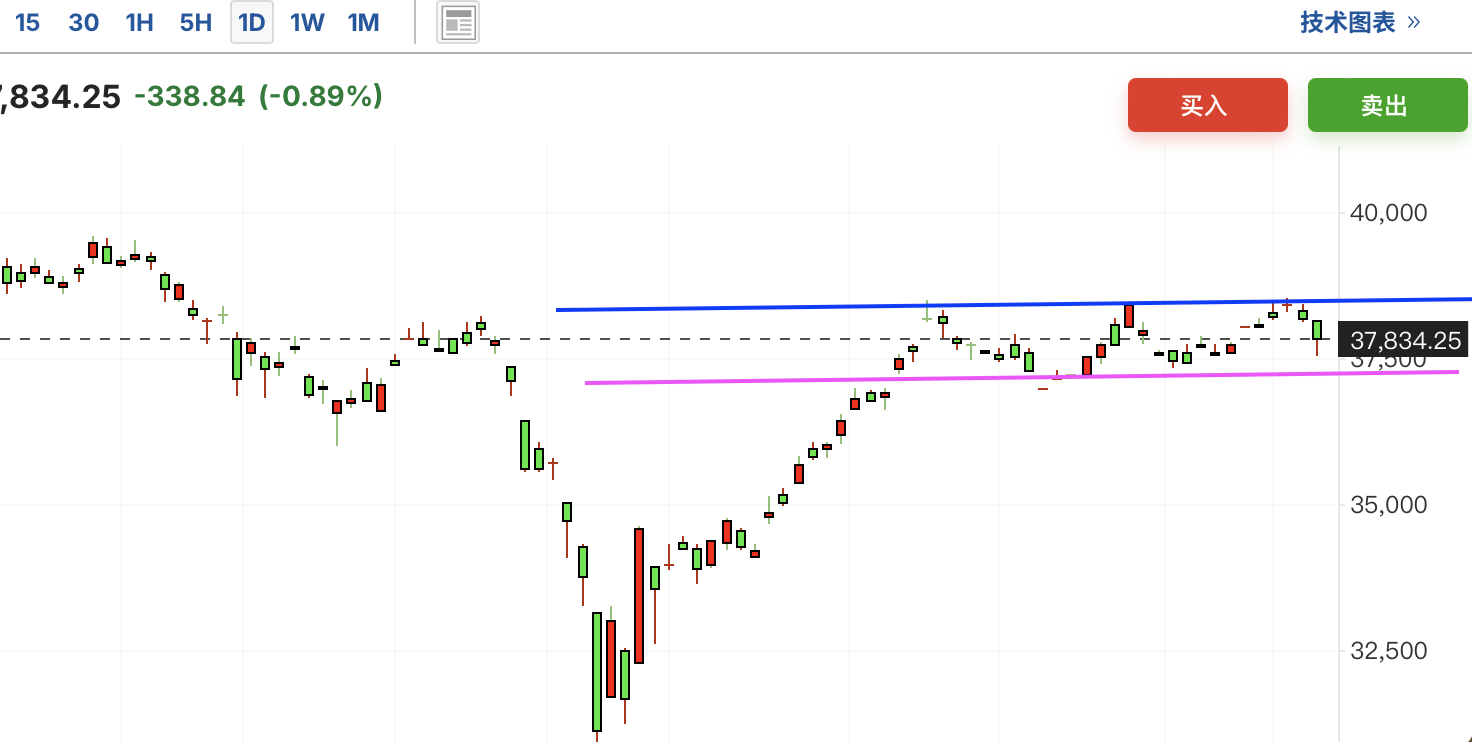Viewport: 1472px width, 742px height.
Task: Click the 40,000 price axis label
Action: (x=1389, y=213)
